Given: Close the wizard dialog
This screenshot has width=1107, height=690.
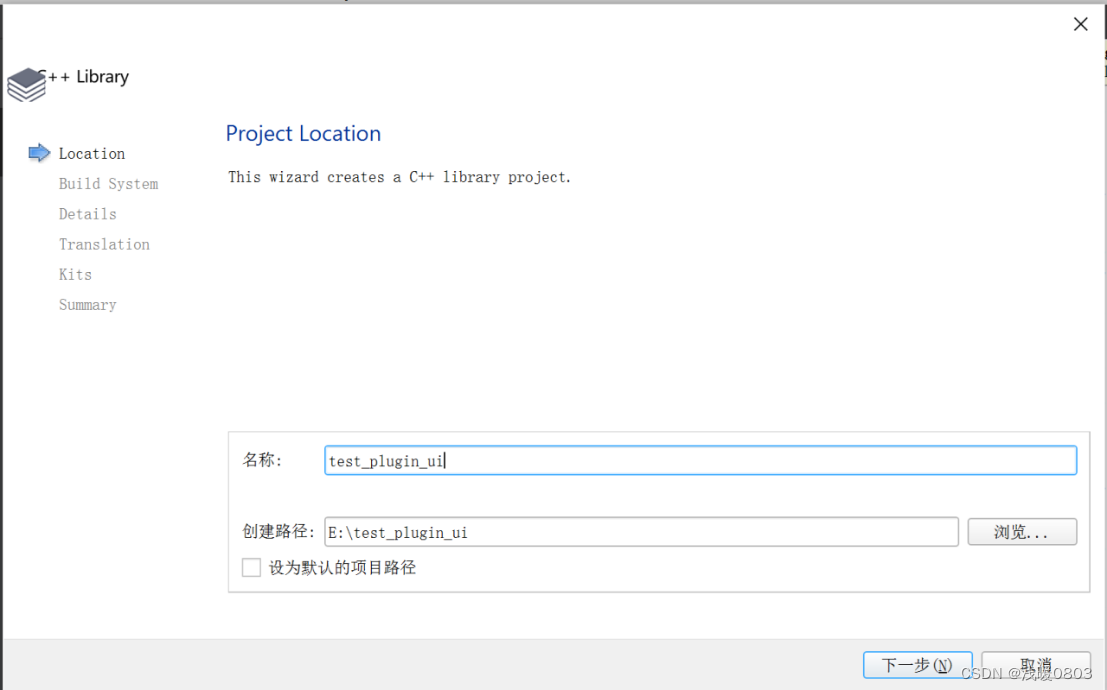Looking at the screenshot, I should tap(1080, 23).
